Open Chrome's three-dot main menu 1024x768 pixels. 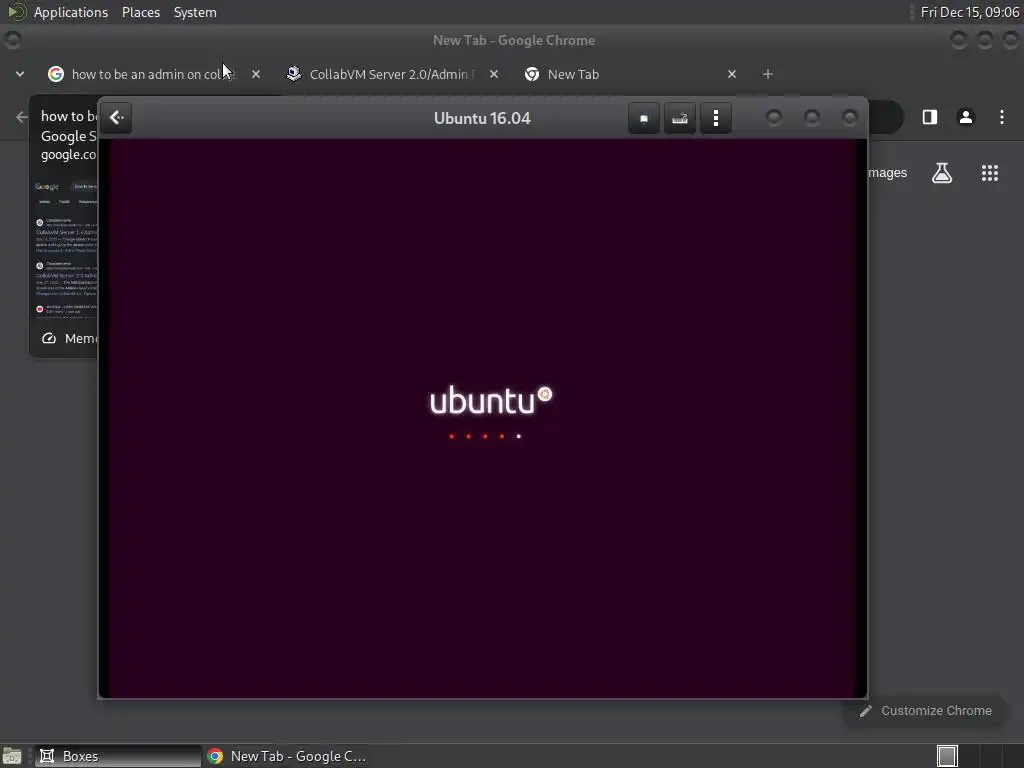point(1002,117)
